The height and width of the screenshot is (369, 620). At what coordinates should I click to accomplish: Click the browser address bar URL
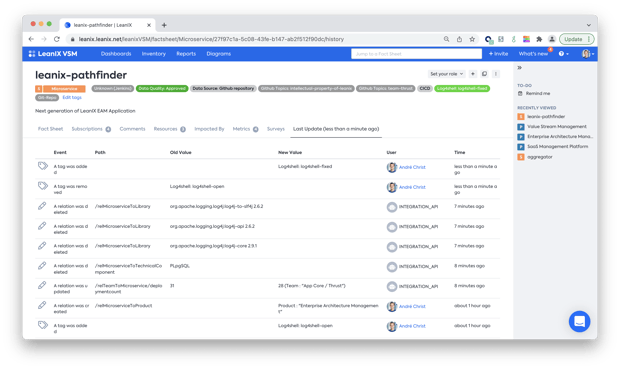click(x=211, y=39)
